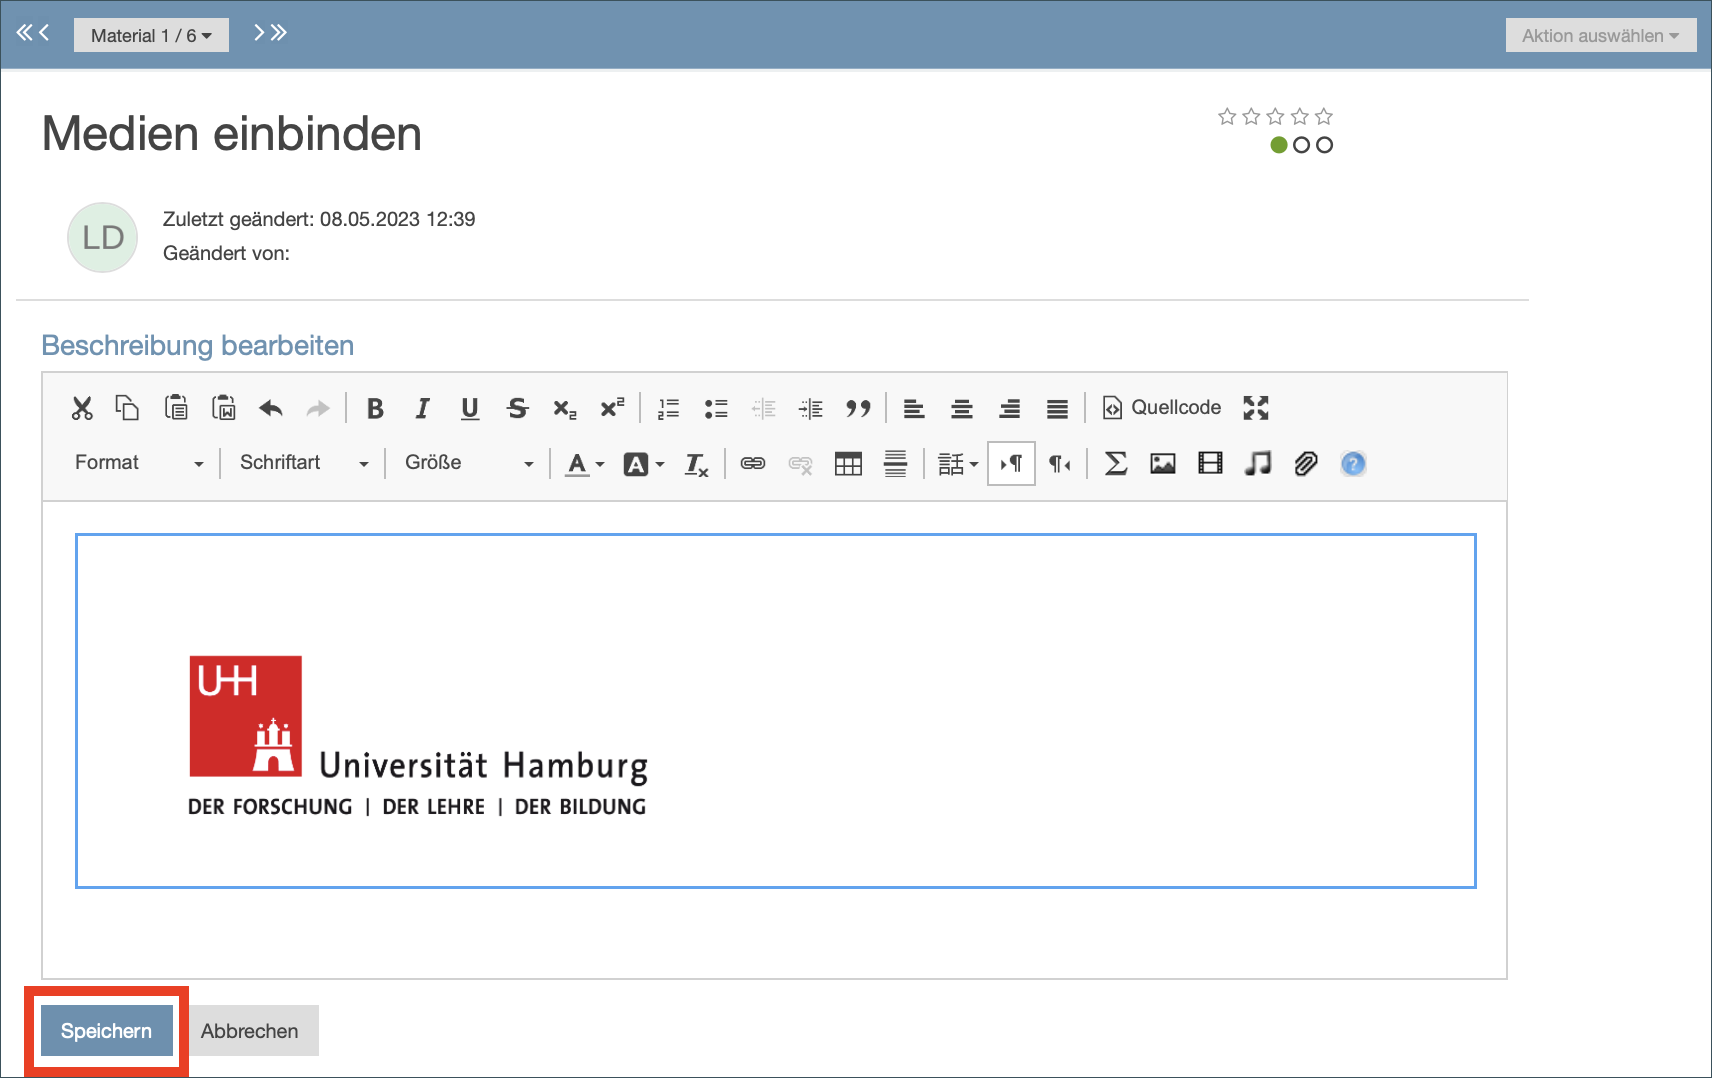Viewport: 1712px width, 1078px height.
Task: Open the text color picker
Action: tap(586, 464)
